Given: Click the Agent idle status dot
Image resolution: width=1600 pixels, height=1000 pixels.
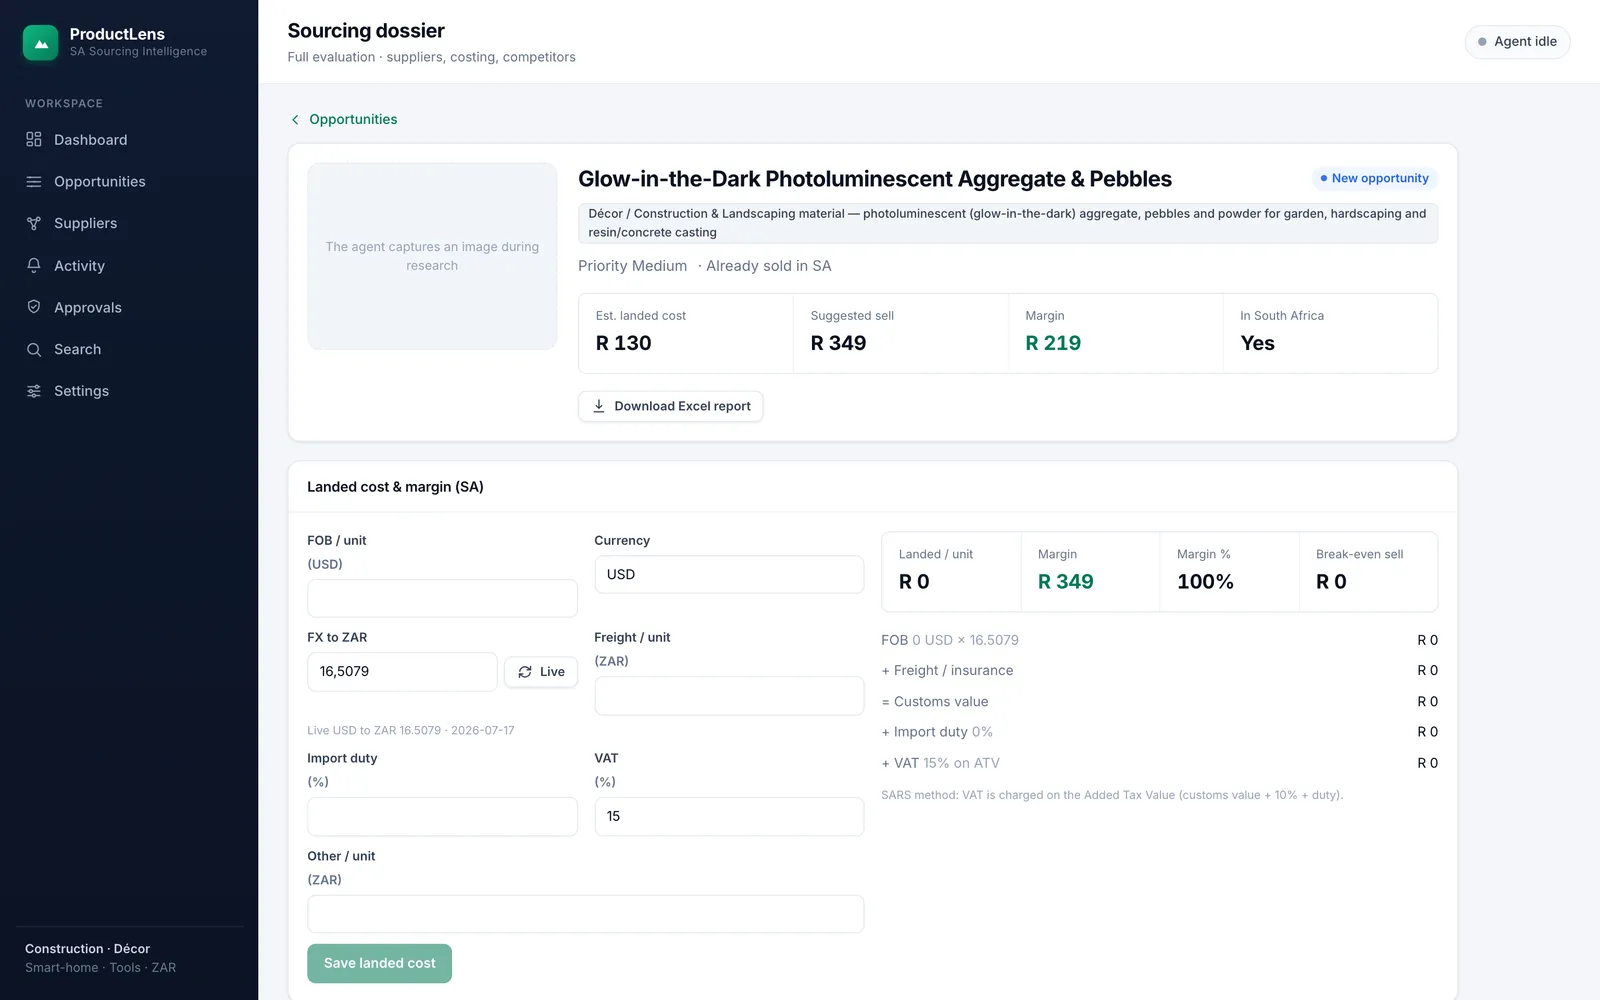Looking at the screenshot, I should tap(1482, 42).
